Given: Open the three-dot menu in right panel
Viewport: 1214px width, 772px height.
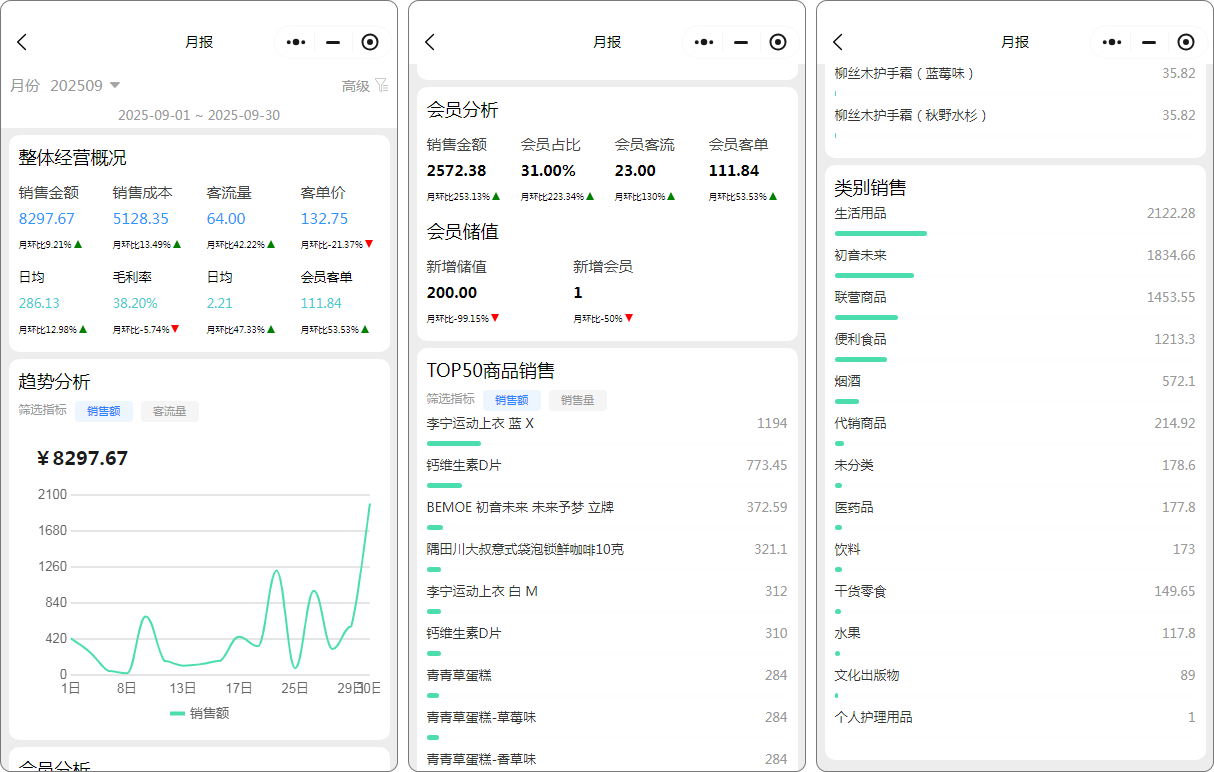Looking at the screenshot, I should click(x=1111, y=42).
